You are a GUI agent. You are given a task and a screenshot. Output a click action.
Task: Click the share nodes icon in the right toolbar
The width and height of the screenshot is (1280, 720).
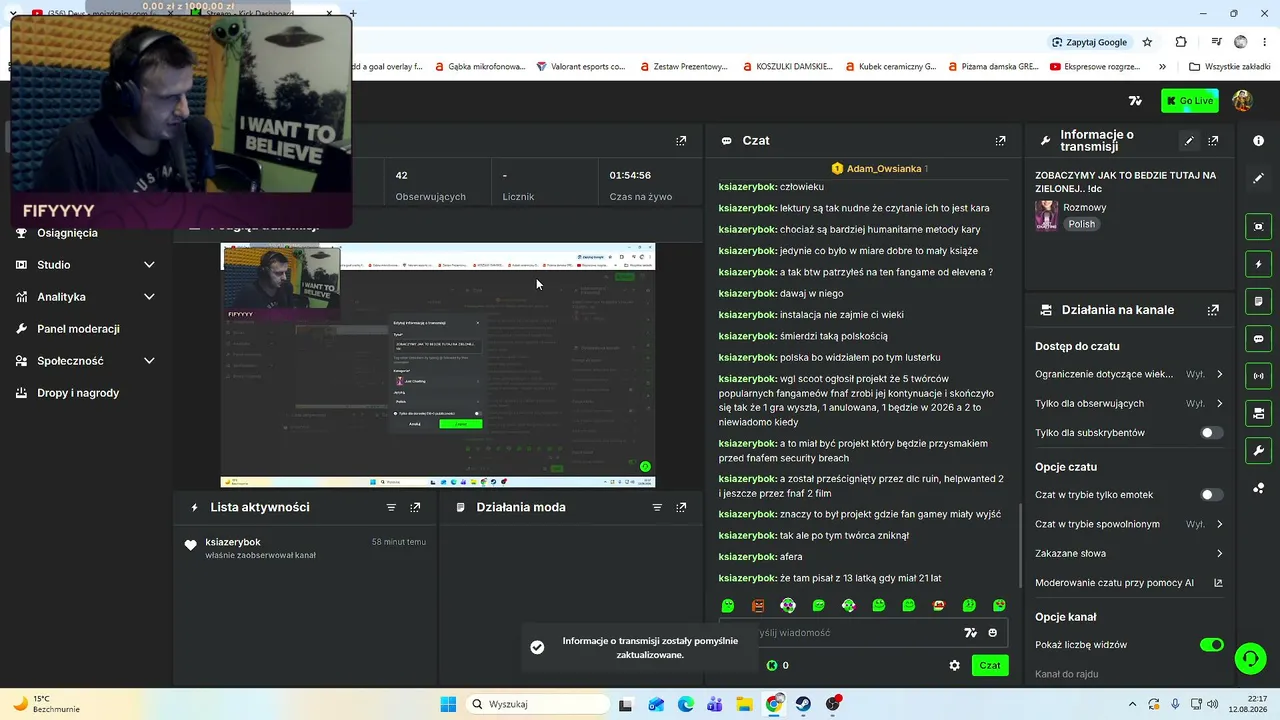pyautogui.click(x=1258, y=488)
